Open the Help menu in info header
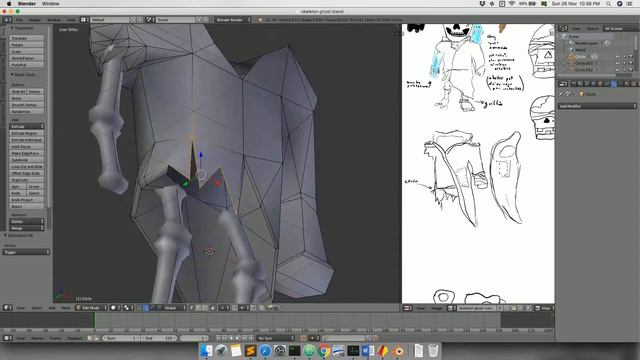640x360 pixels. (71, 20)
